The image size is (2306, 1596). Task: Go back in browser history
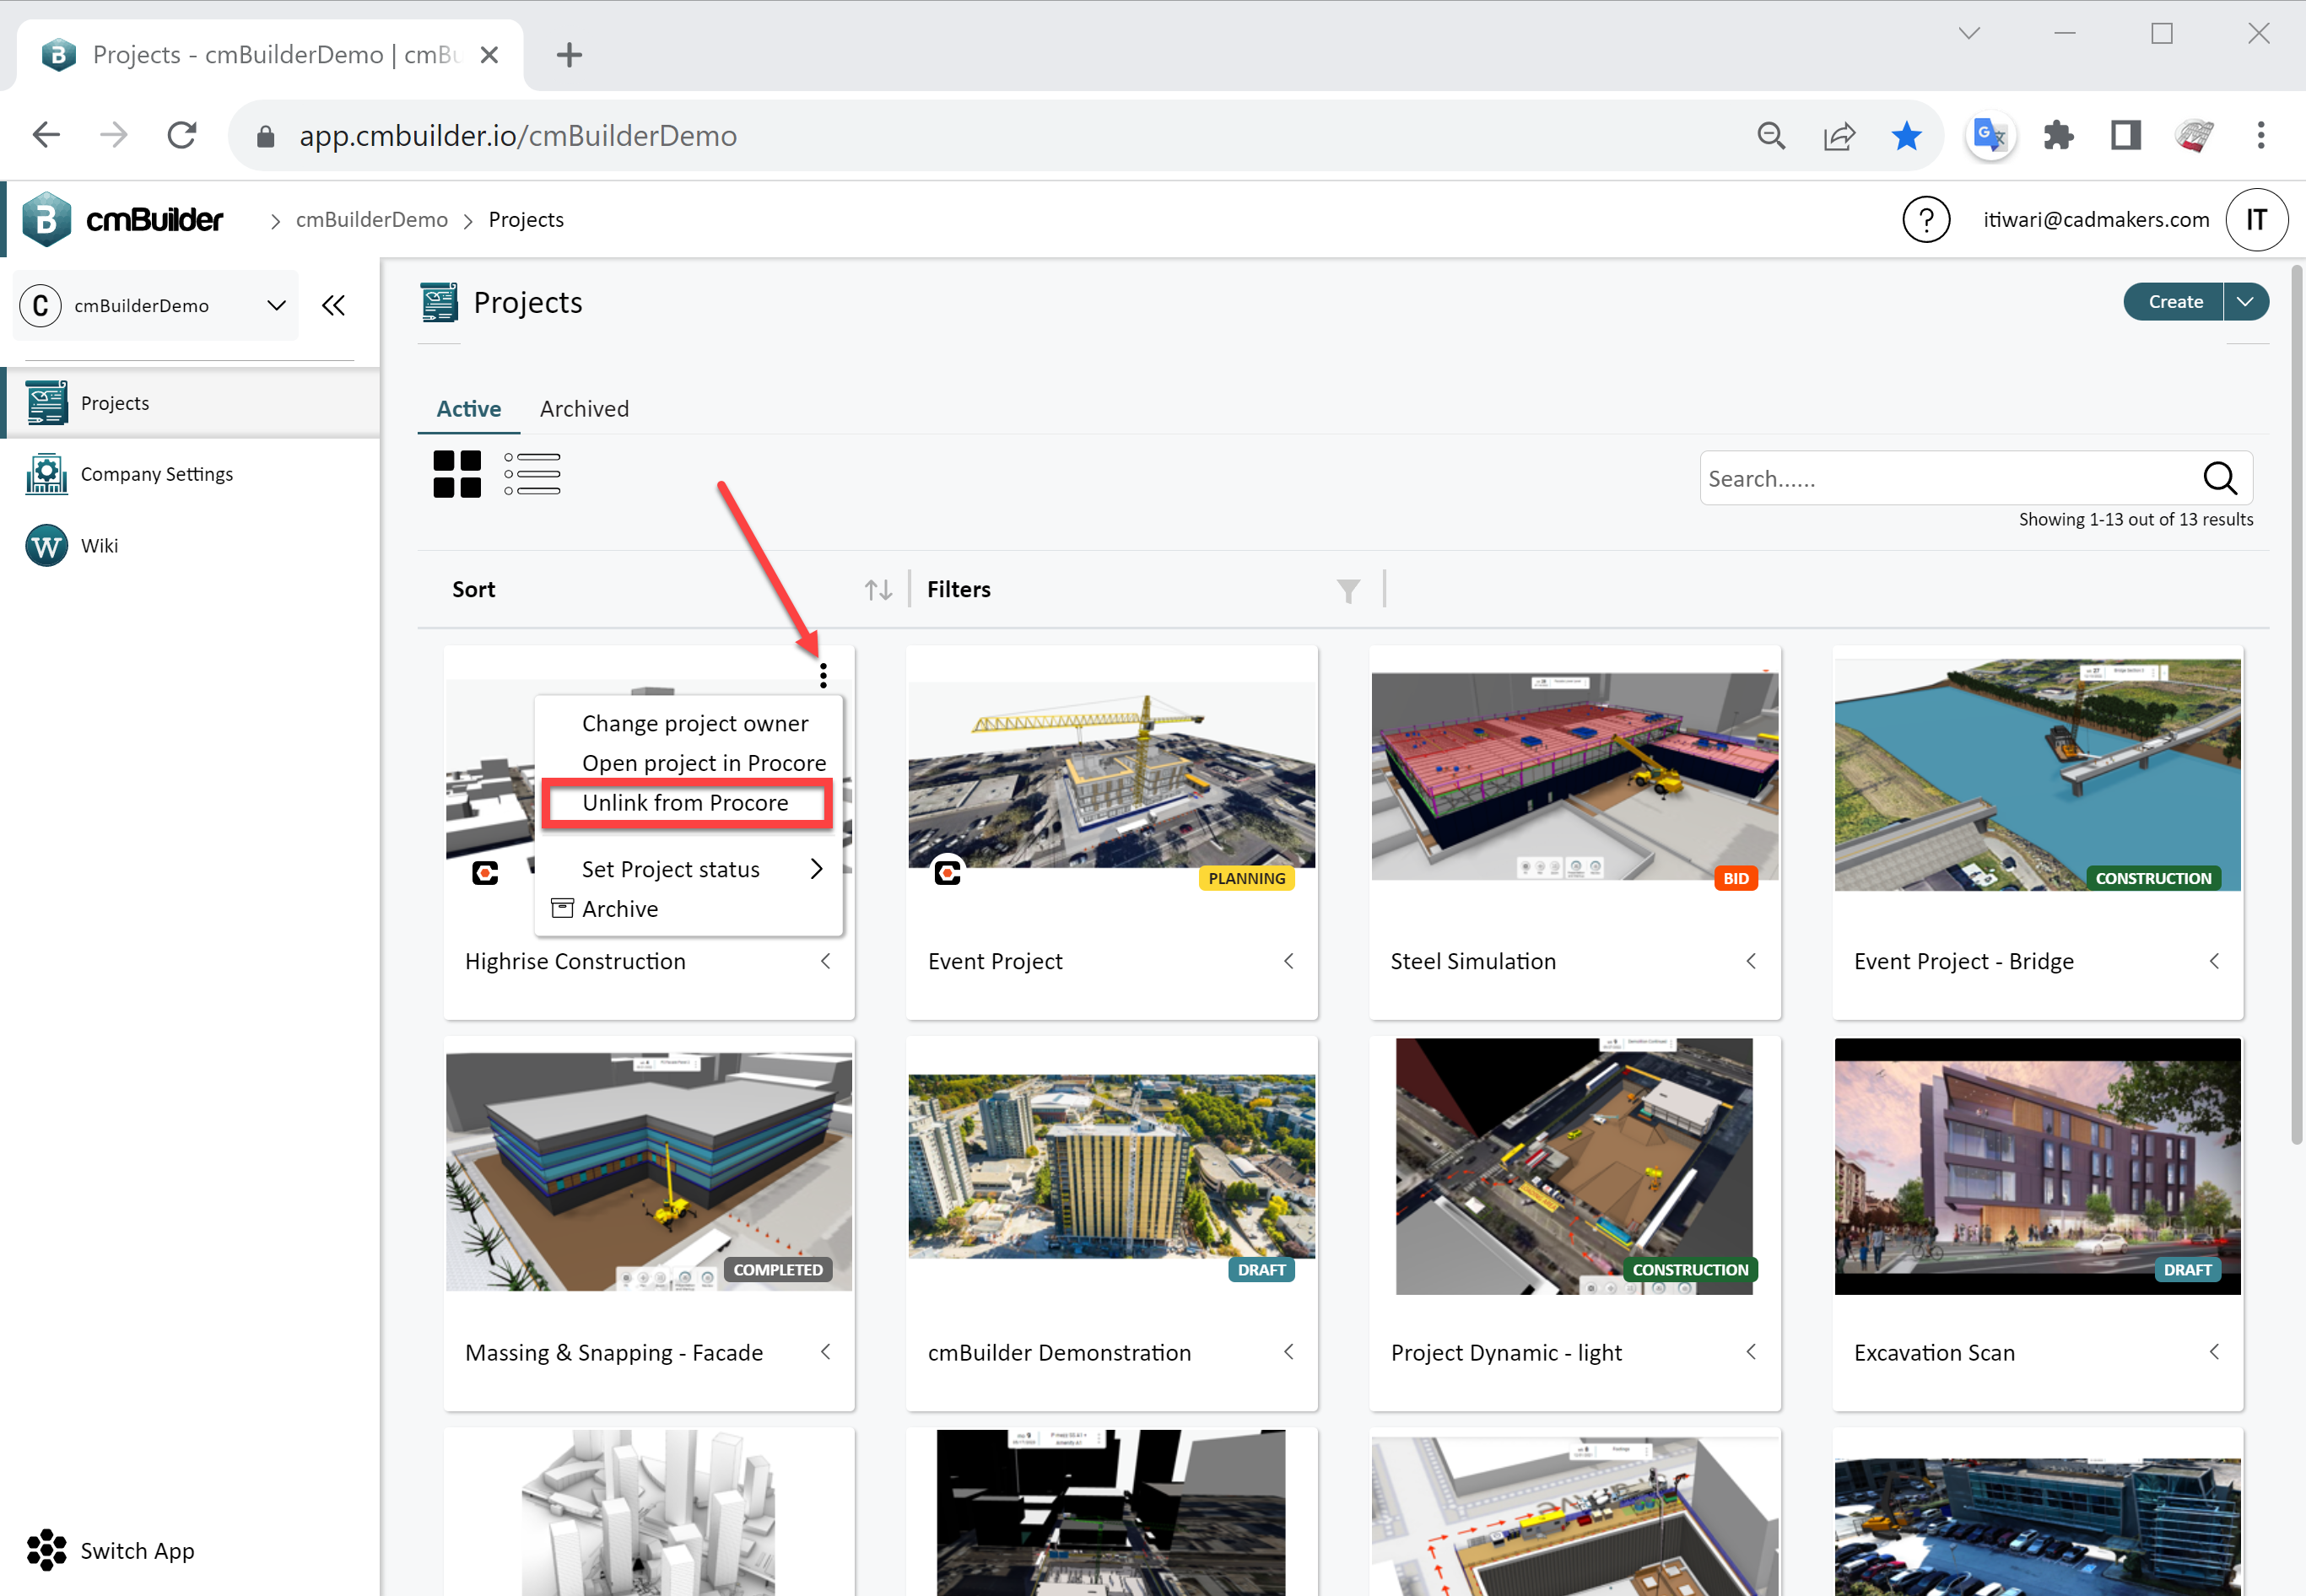(47, 135)
